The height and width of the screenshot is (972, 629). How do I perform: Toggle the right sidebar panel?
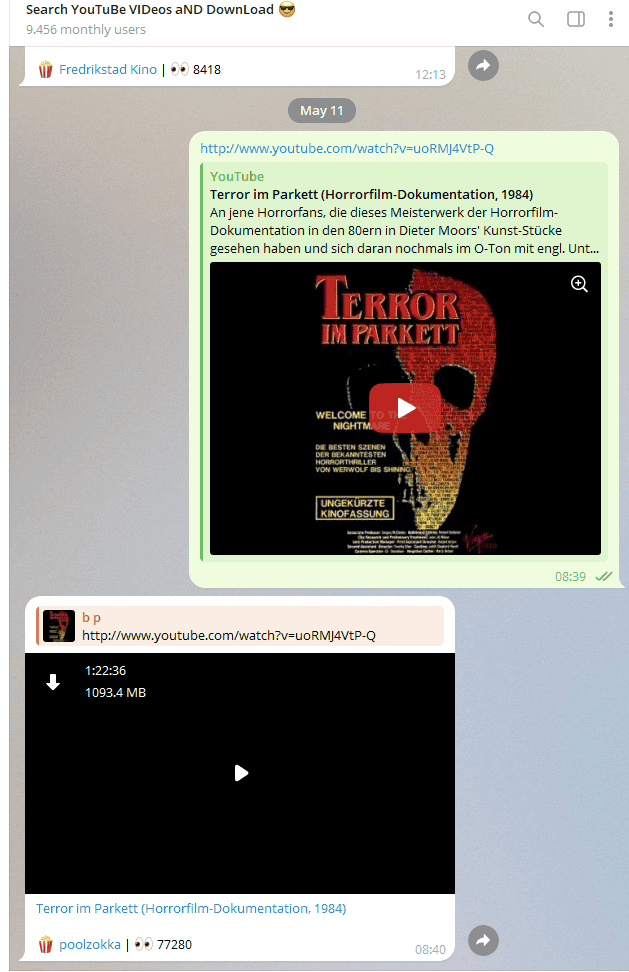[x=576, y=19]
